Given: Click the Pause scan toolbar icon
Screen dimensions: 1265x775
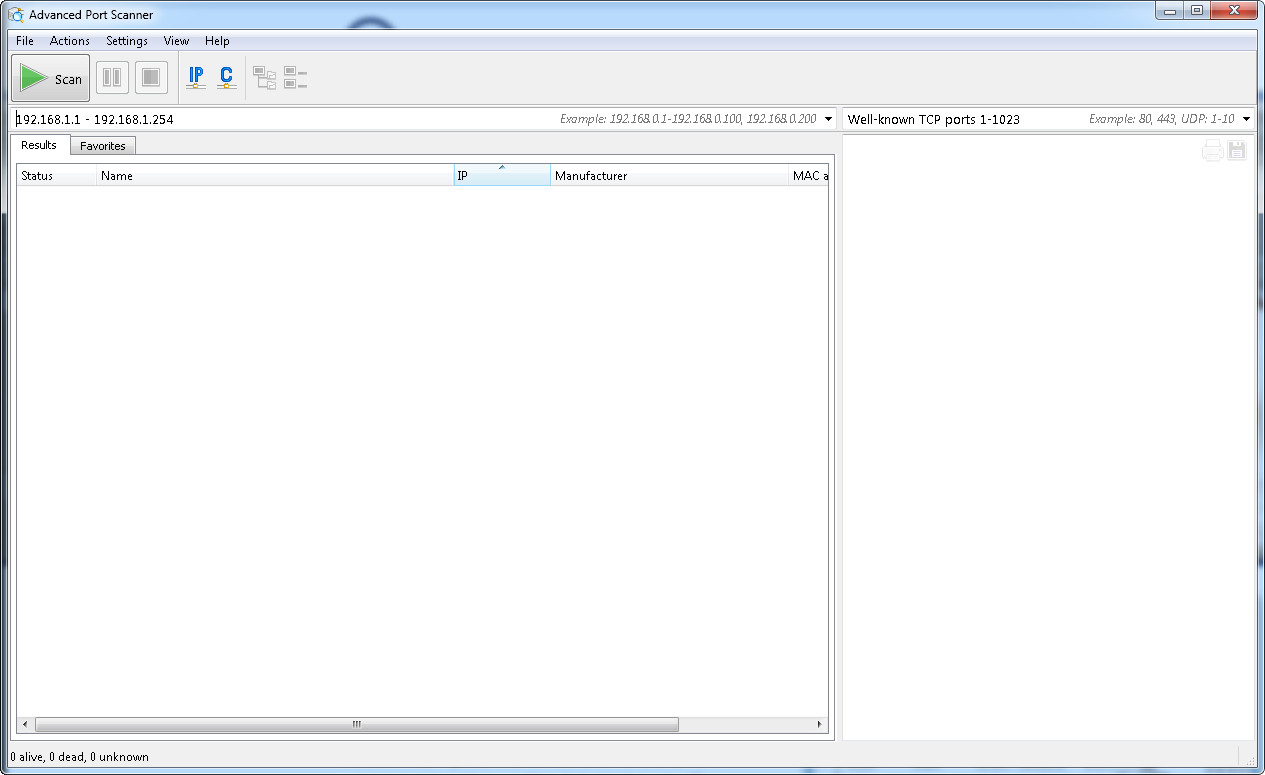Looking at the screenshot, I should pos(112,77).
